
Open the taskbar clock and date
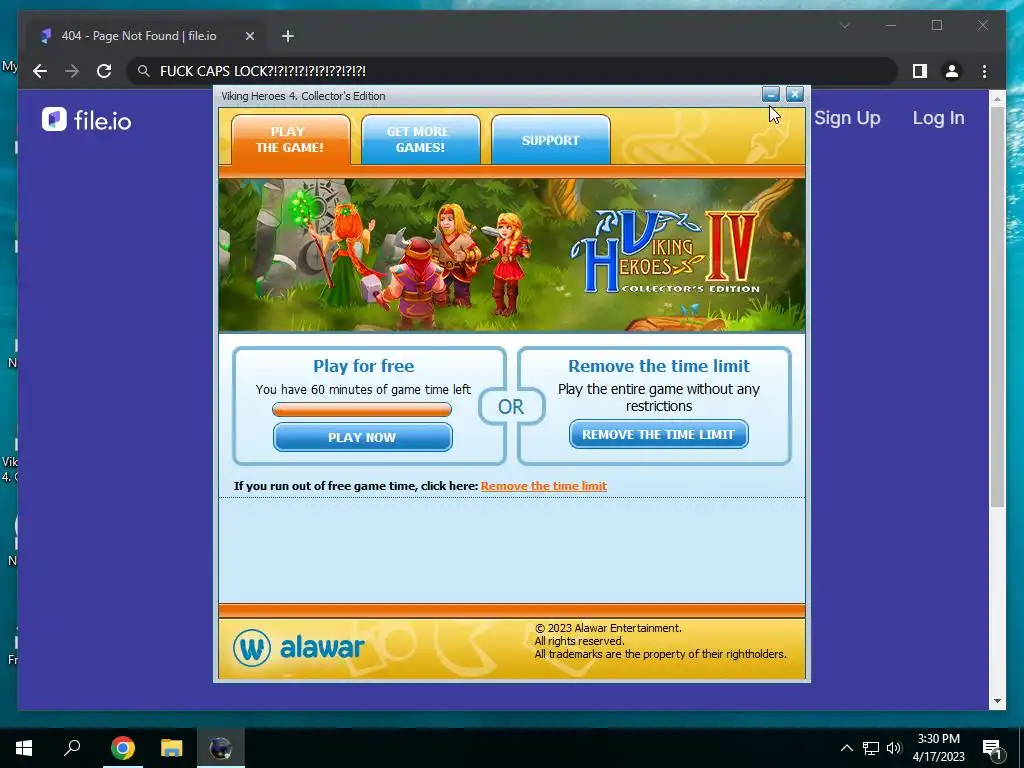pyautogui.click(x=938, y=748)
